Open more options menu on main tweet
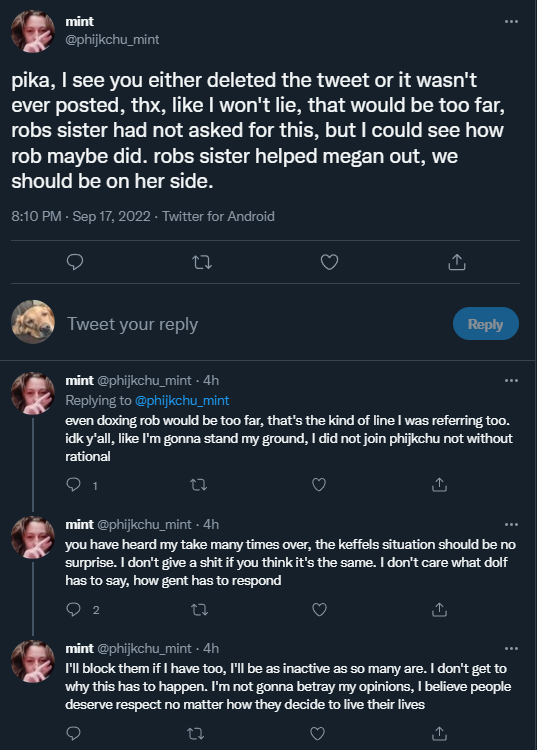Screen dimensions: 537x750 click(x=511, y=22)
